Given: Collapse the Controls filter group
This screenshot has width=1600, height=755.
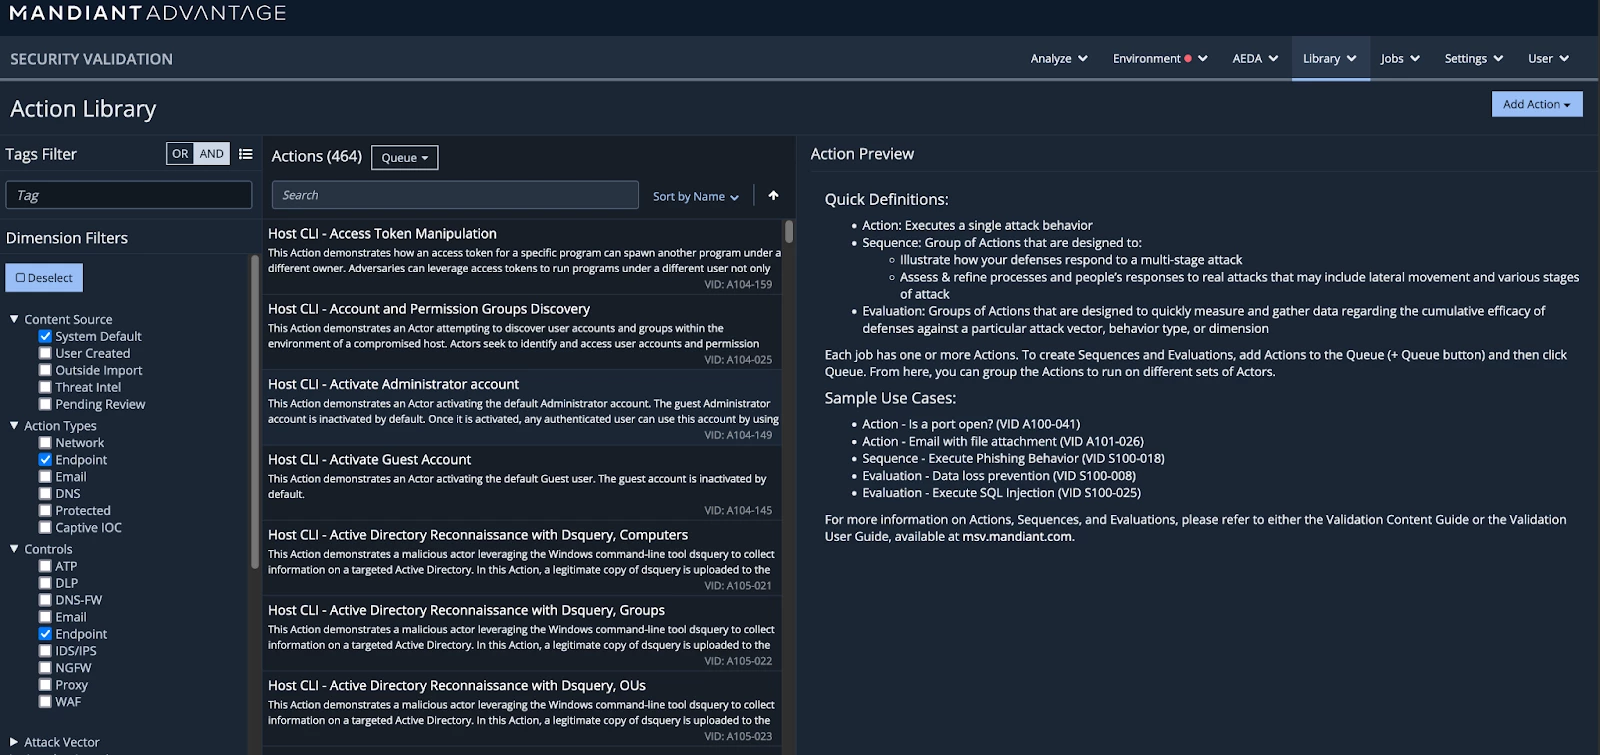Looking at the screenshot, I should tap(14, 548).
